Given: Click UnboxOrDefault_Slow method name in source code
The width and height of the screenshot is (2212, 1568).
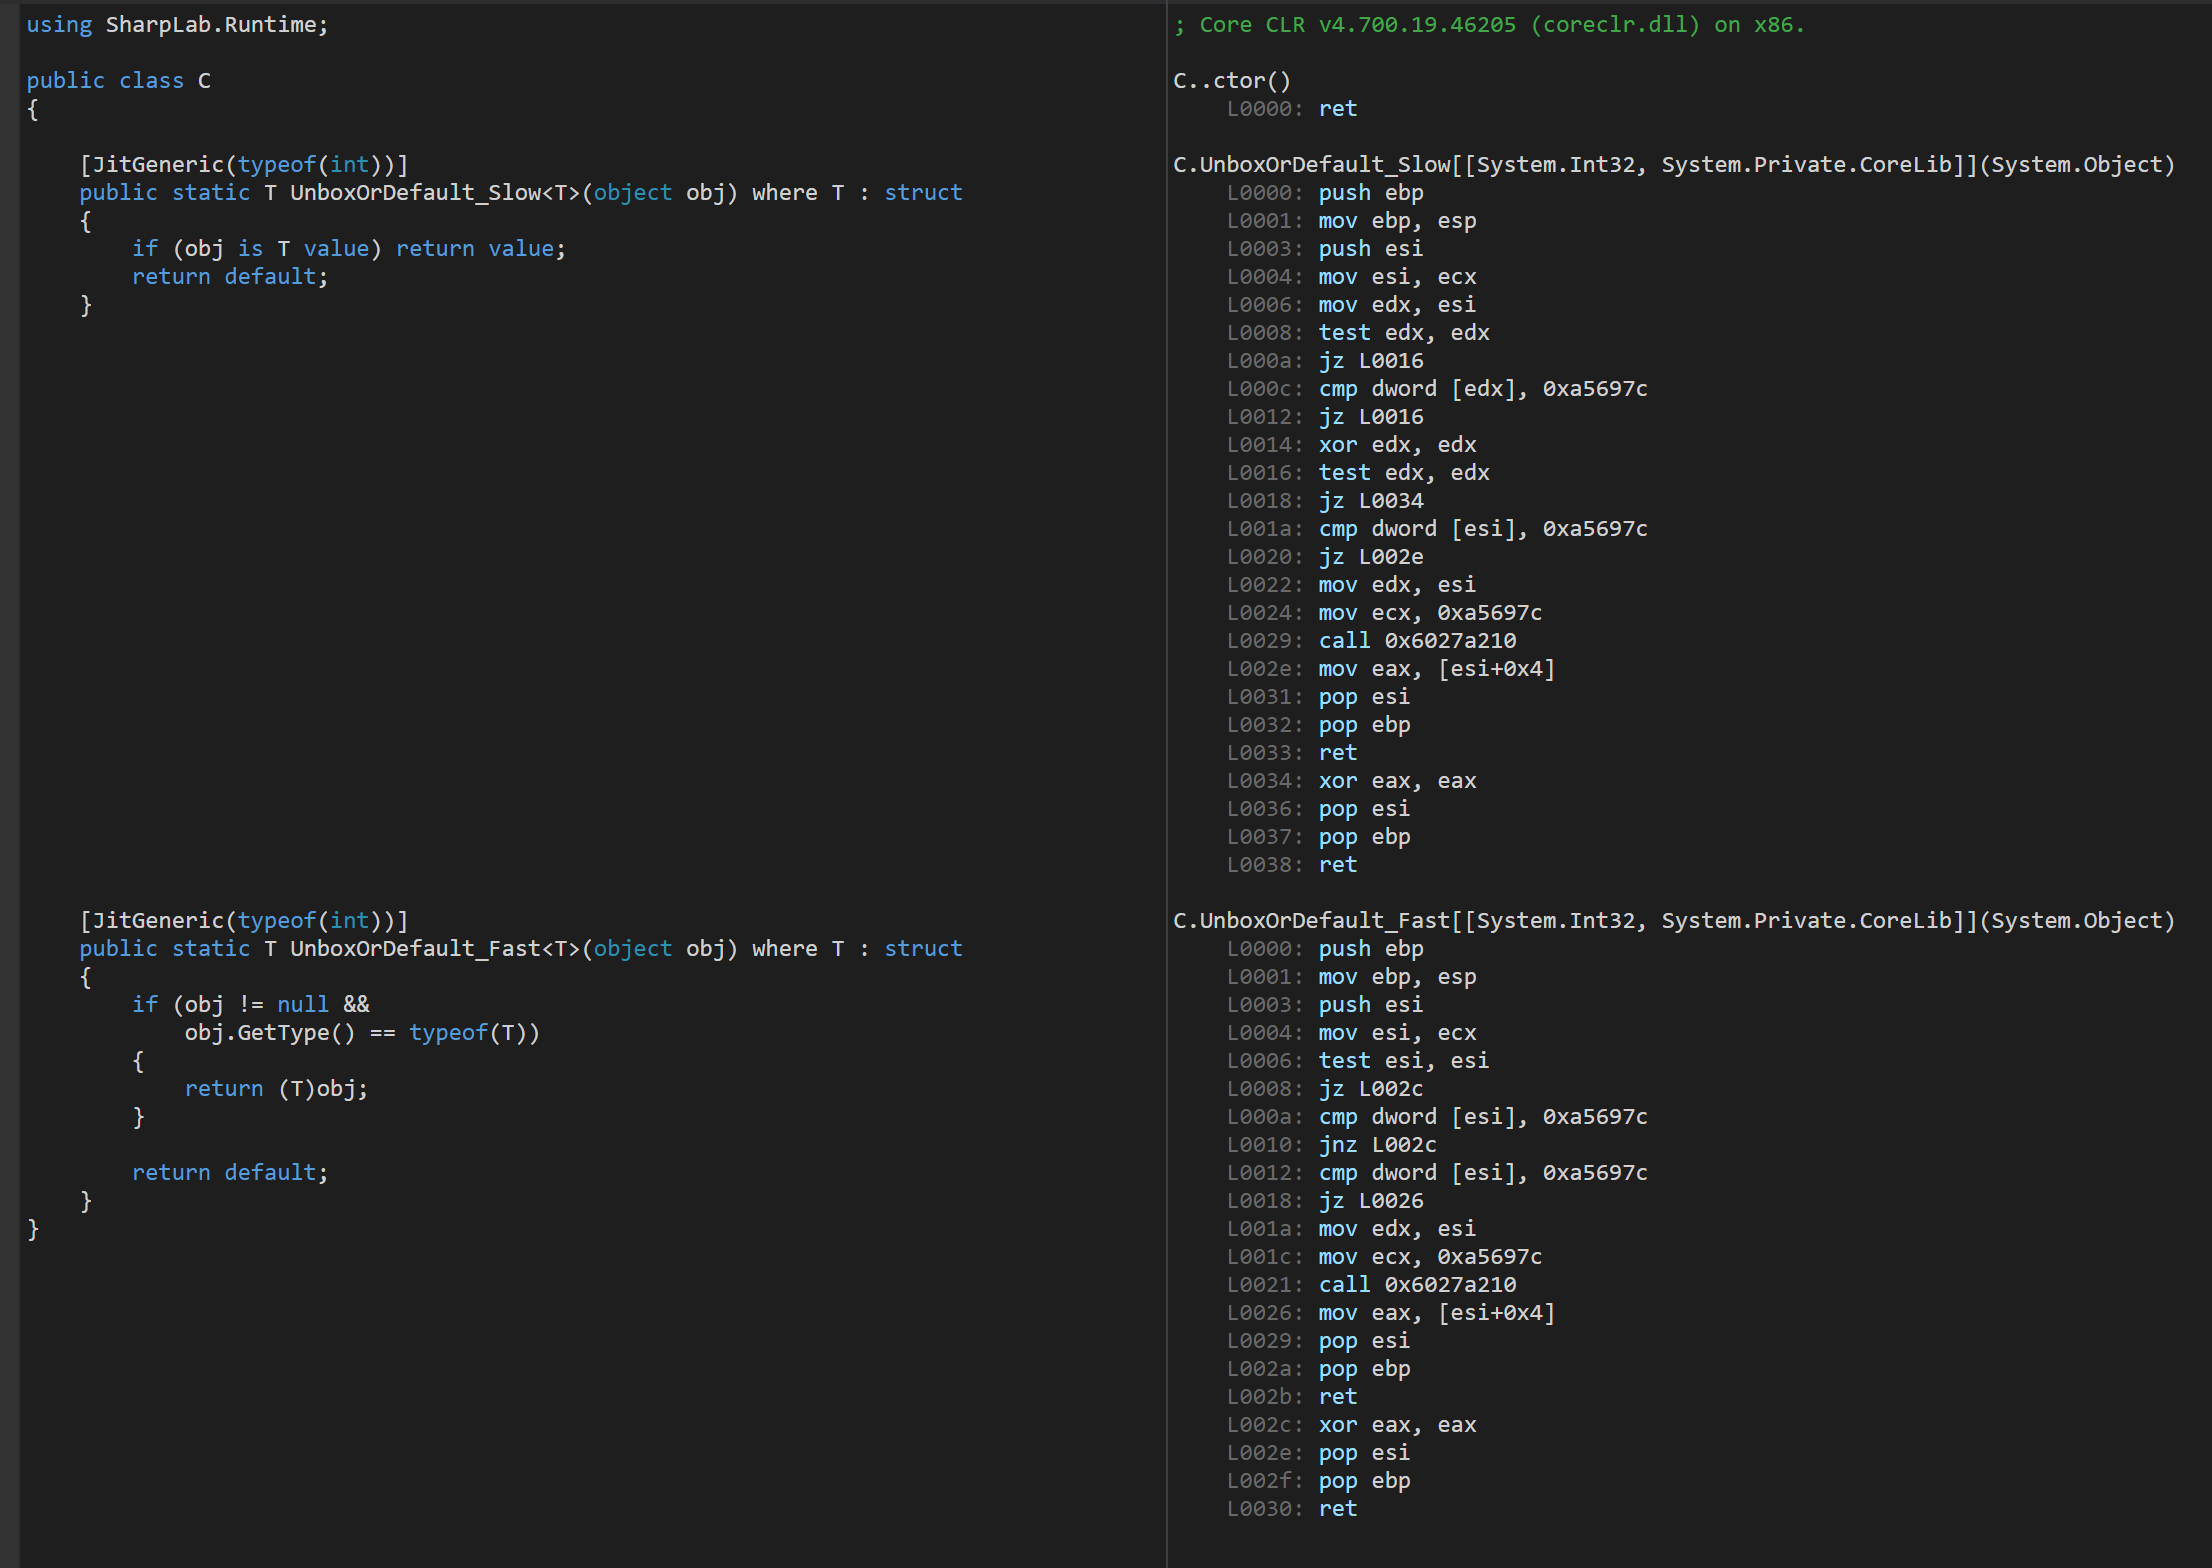Looking at the screenshot, I should click(x=414, y=193).
